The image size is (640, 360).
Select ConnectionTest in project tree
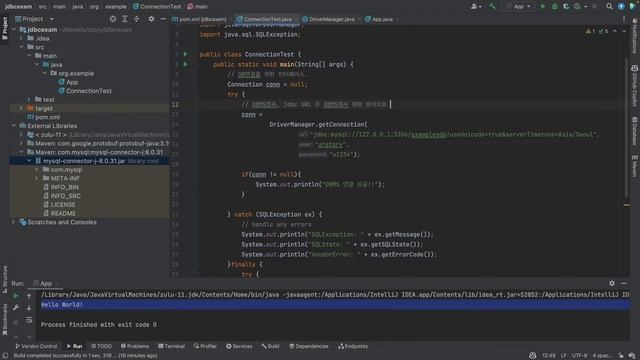pos(89,91)
